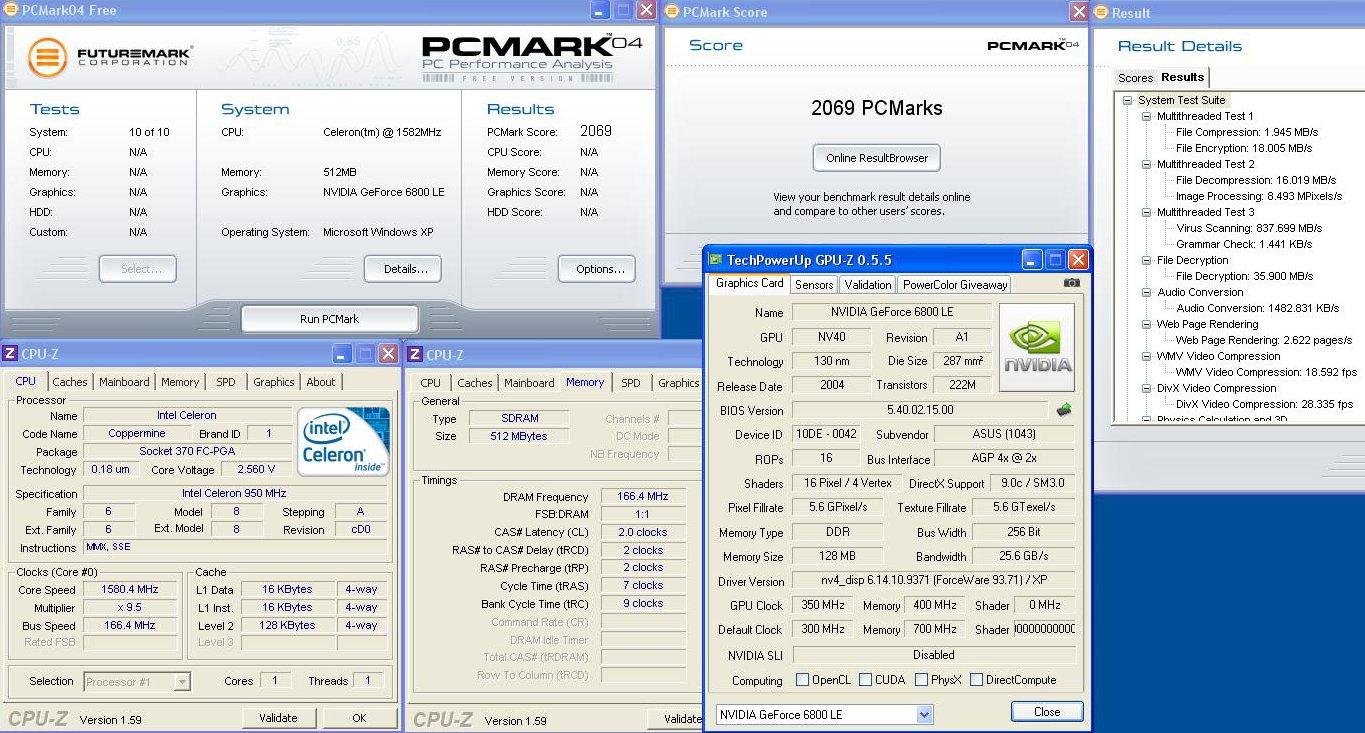1365x733 pixels.
Task: Click the Core Speed 1580.4 MHz field
Action: 130,590
